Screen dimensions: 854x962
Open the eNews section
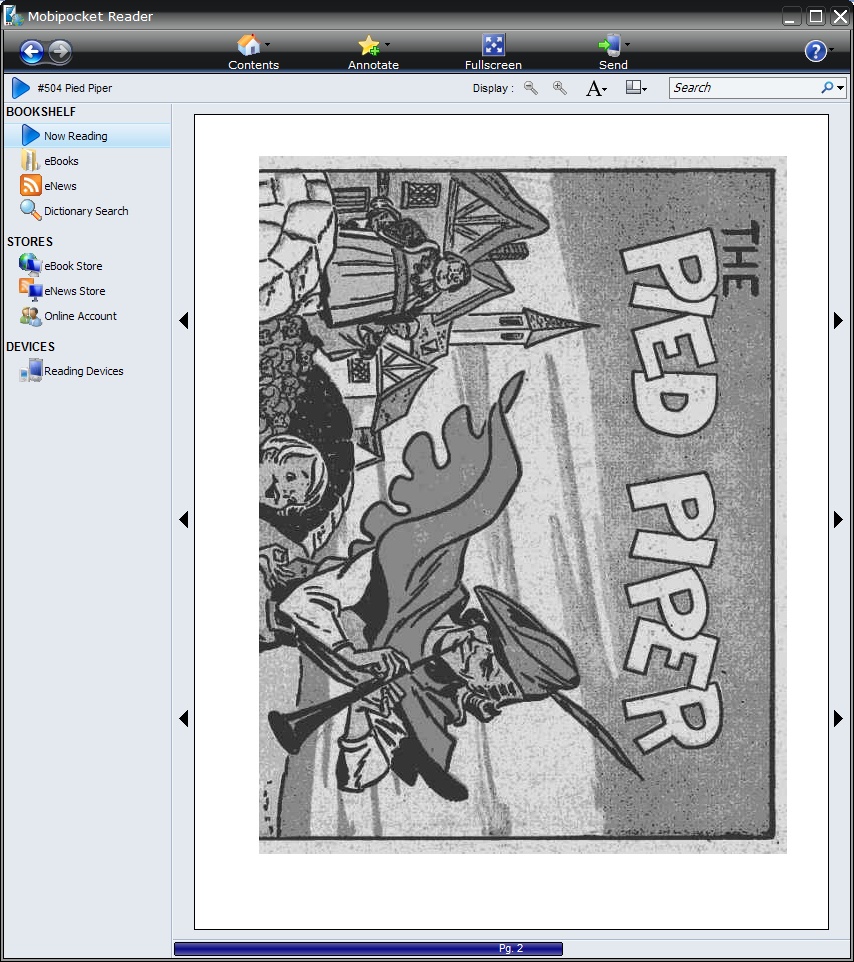tap(60, 187)
